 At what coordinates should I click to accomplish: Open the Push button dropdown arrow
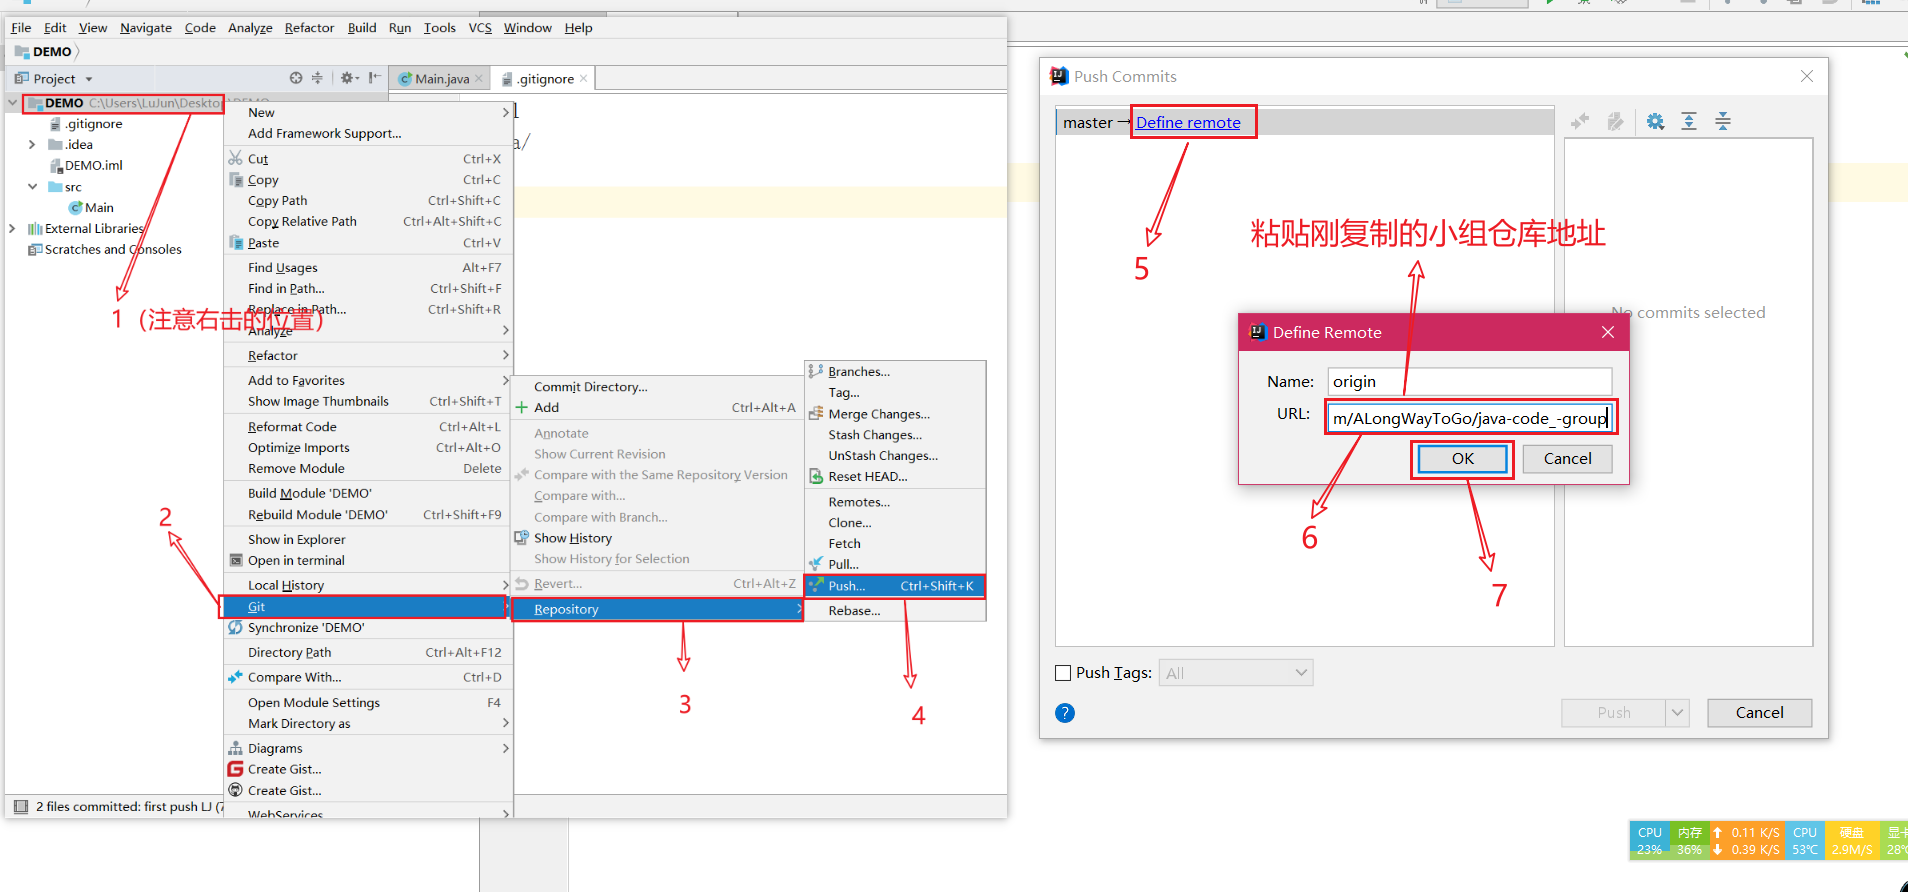tap(1678, 713)
